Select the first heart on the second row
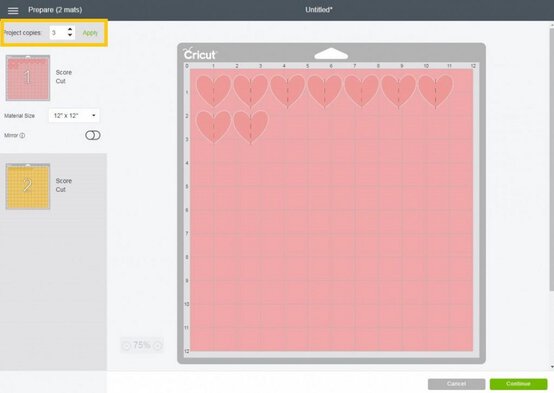The image size is (554, 393). [x=213, y=126]
